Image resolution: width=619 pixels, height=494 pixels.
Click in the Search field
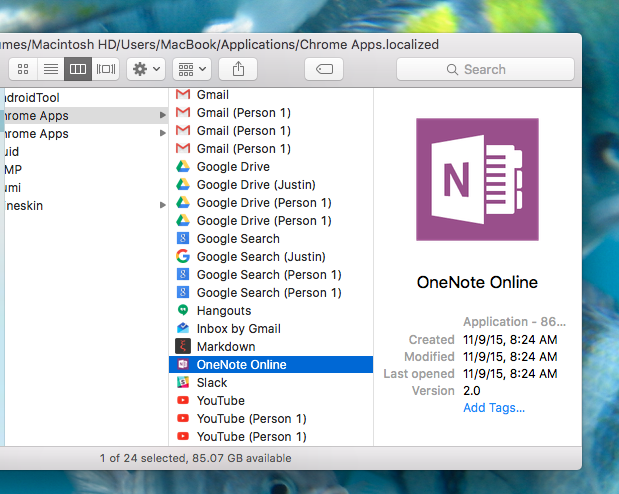(485, 69)
